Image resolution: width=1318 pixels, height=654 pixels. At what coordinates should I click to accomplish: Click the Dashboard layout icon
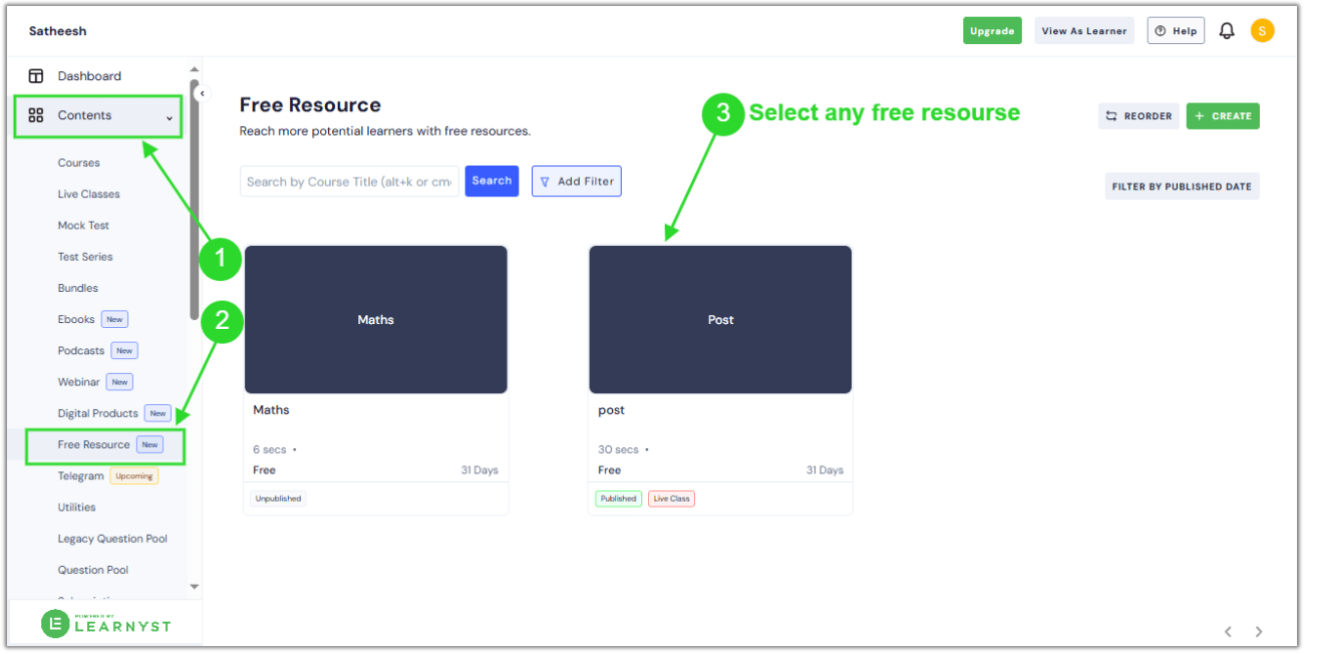point(36,76)
